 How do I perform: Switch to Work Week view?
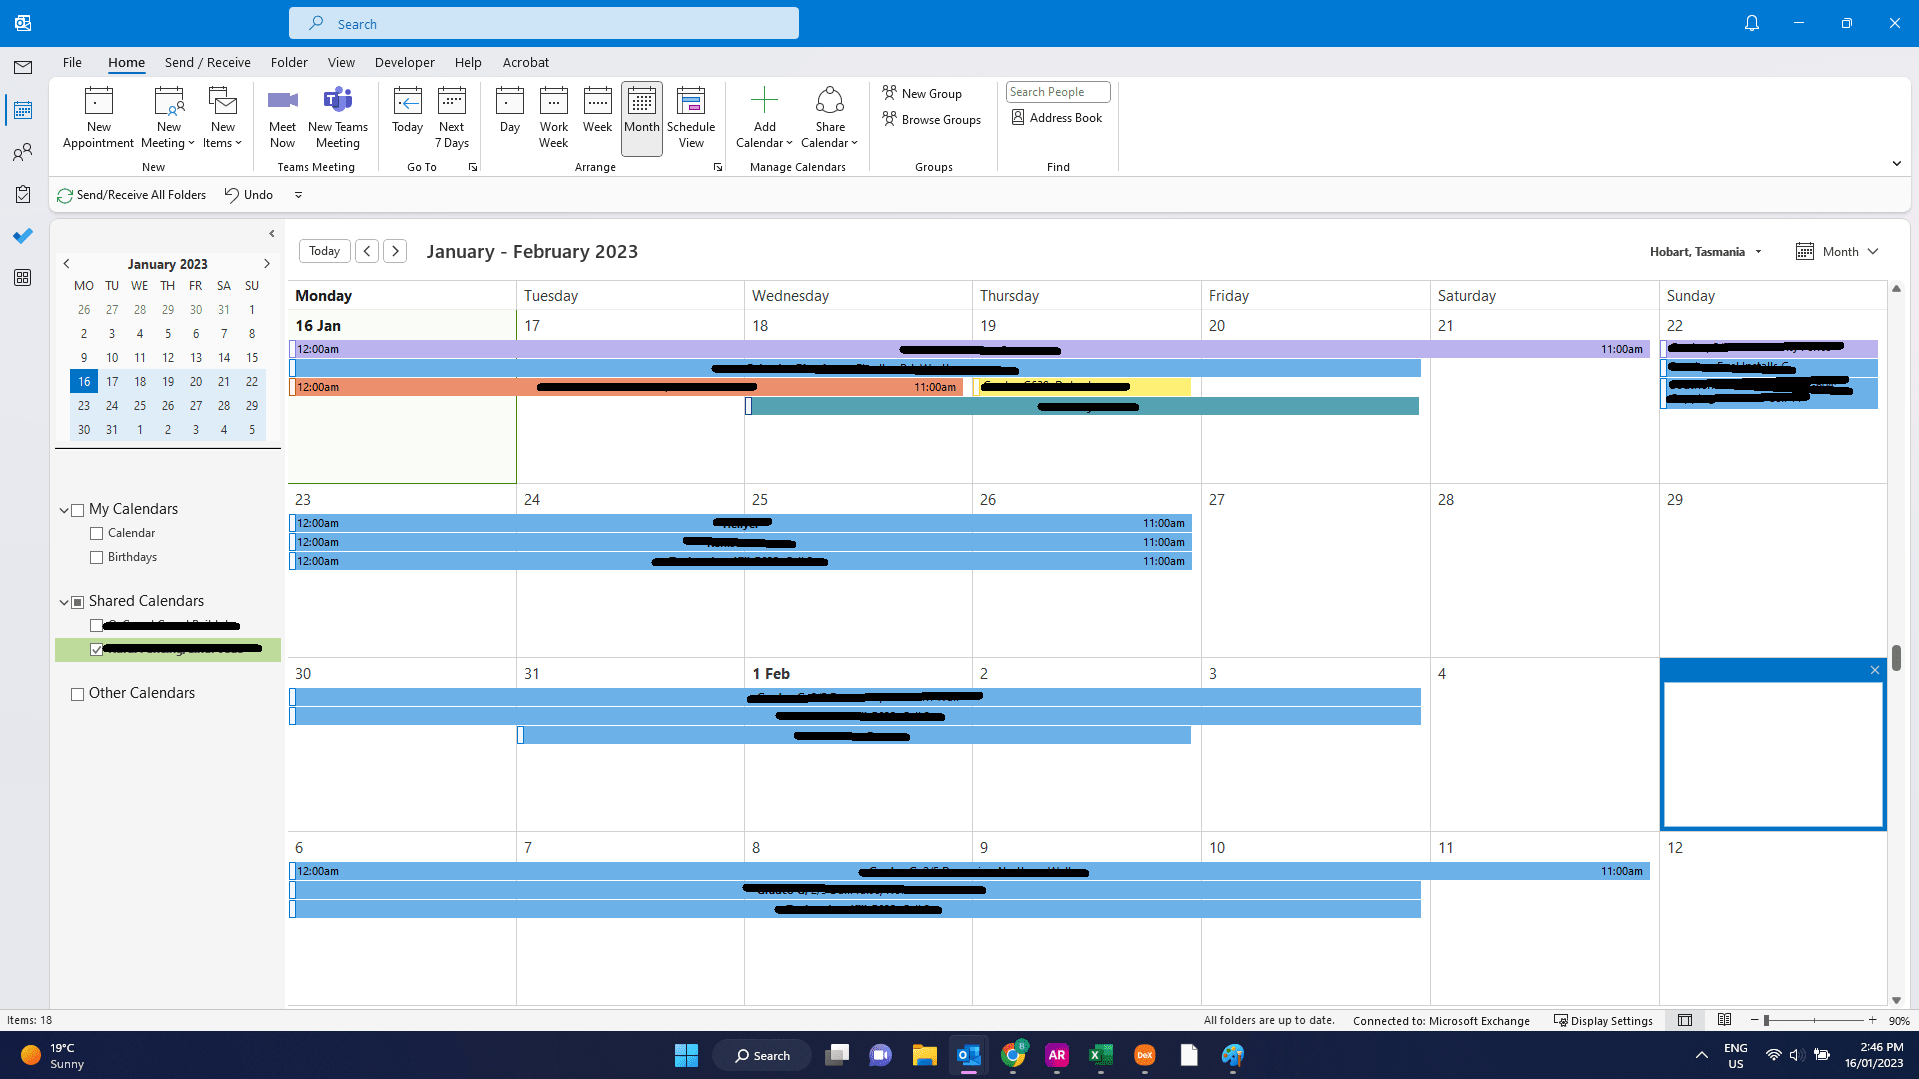[554, 118]
